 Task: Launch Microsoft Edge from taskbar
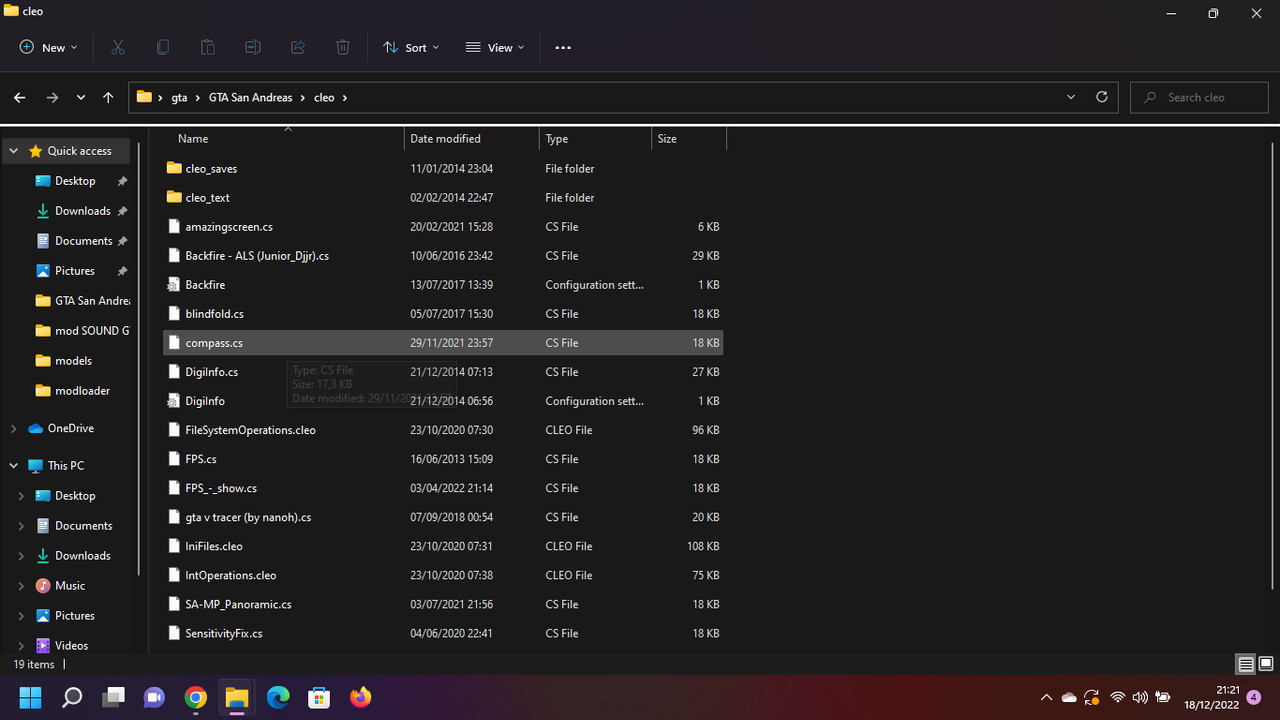pos(278,697)
